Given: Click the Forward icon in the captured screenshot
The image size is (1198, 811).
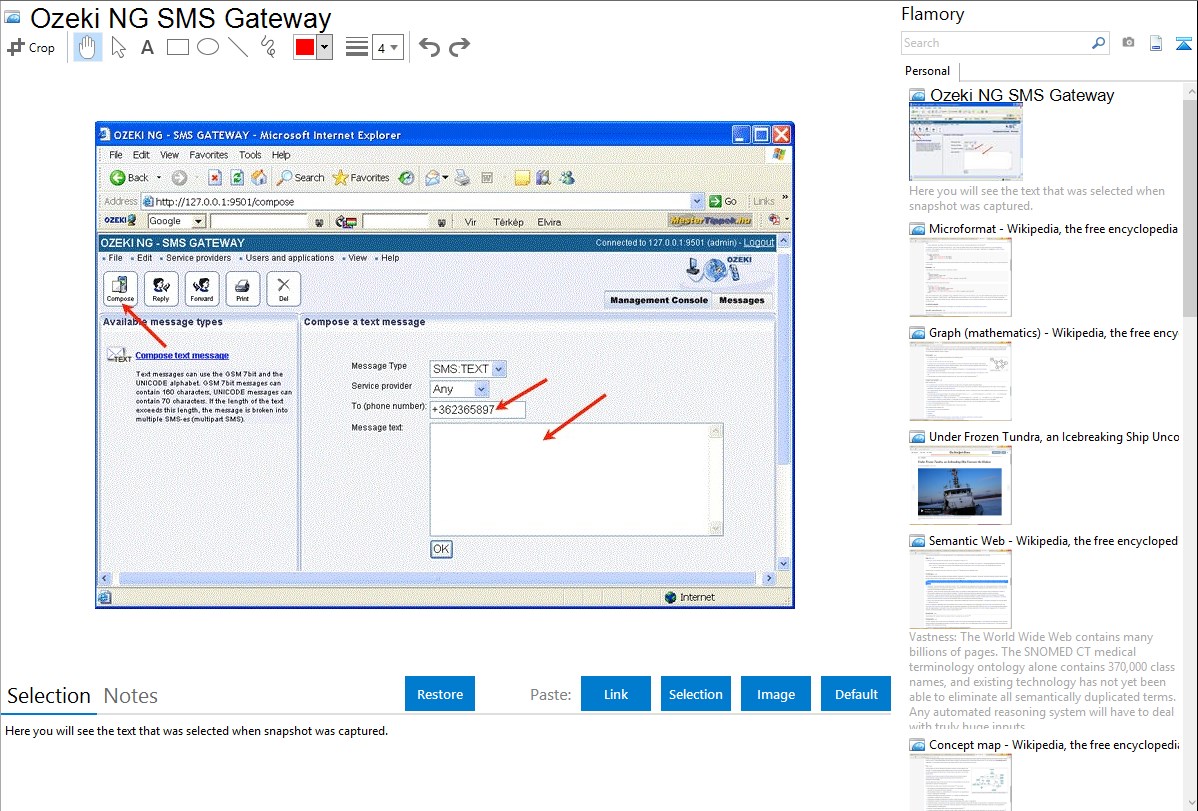Looking at the screenshot, I should (x=202, y=289).
